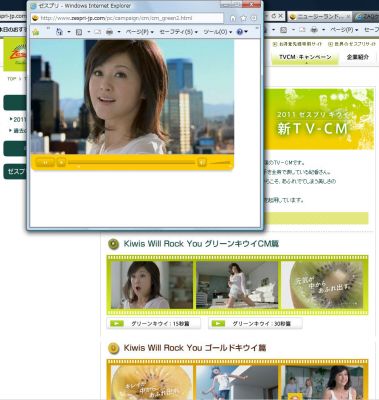
Task: Switch to the ニュージーランド browser tab
Action: (x=319, y=16)
